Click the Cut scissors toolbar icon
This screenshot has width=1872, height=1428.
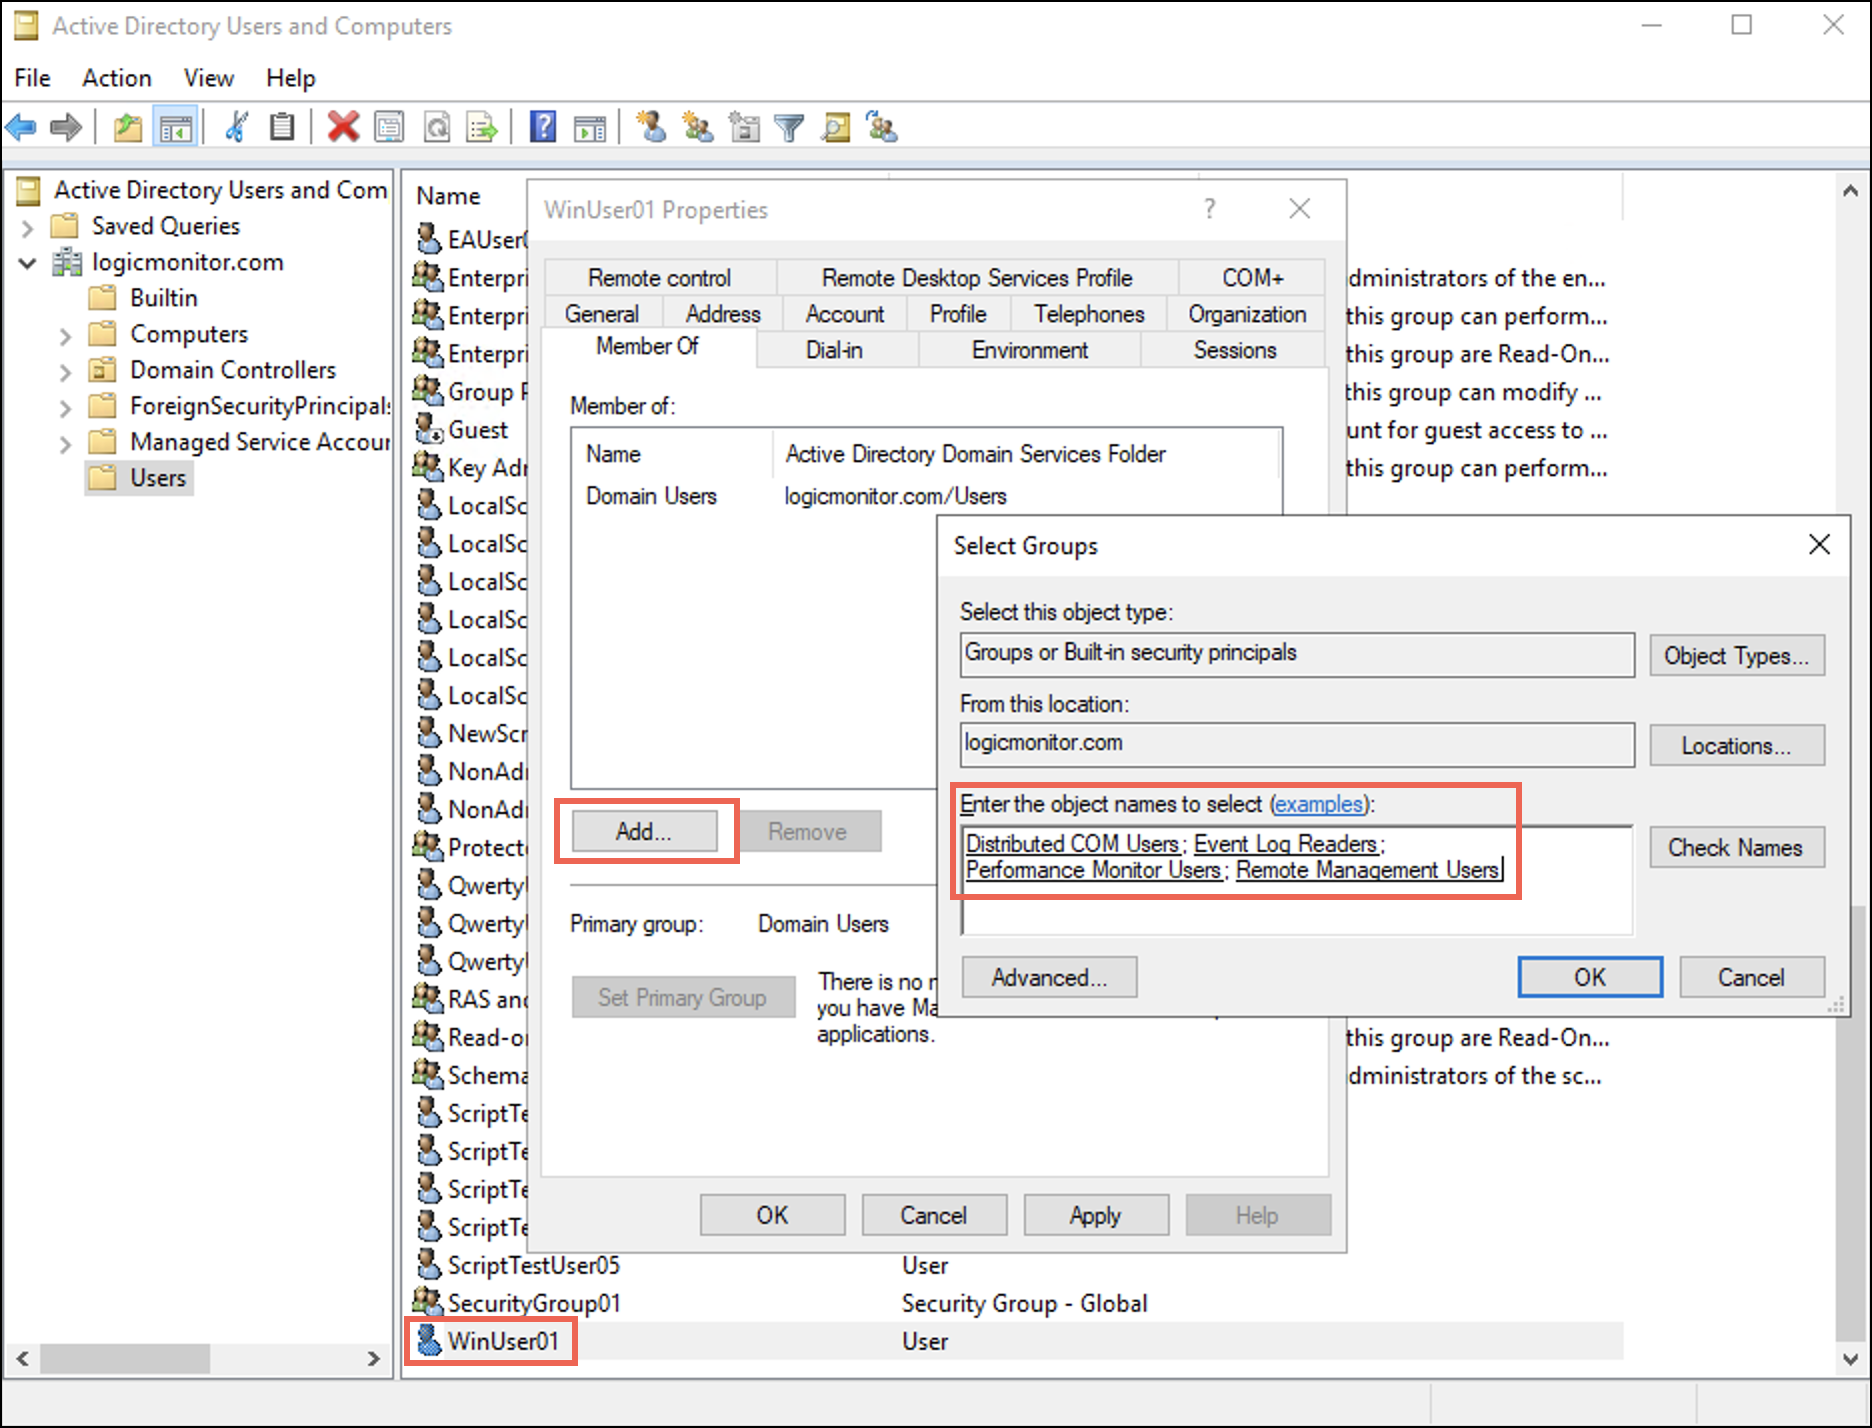coord(236,128)
